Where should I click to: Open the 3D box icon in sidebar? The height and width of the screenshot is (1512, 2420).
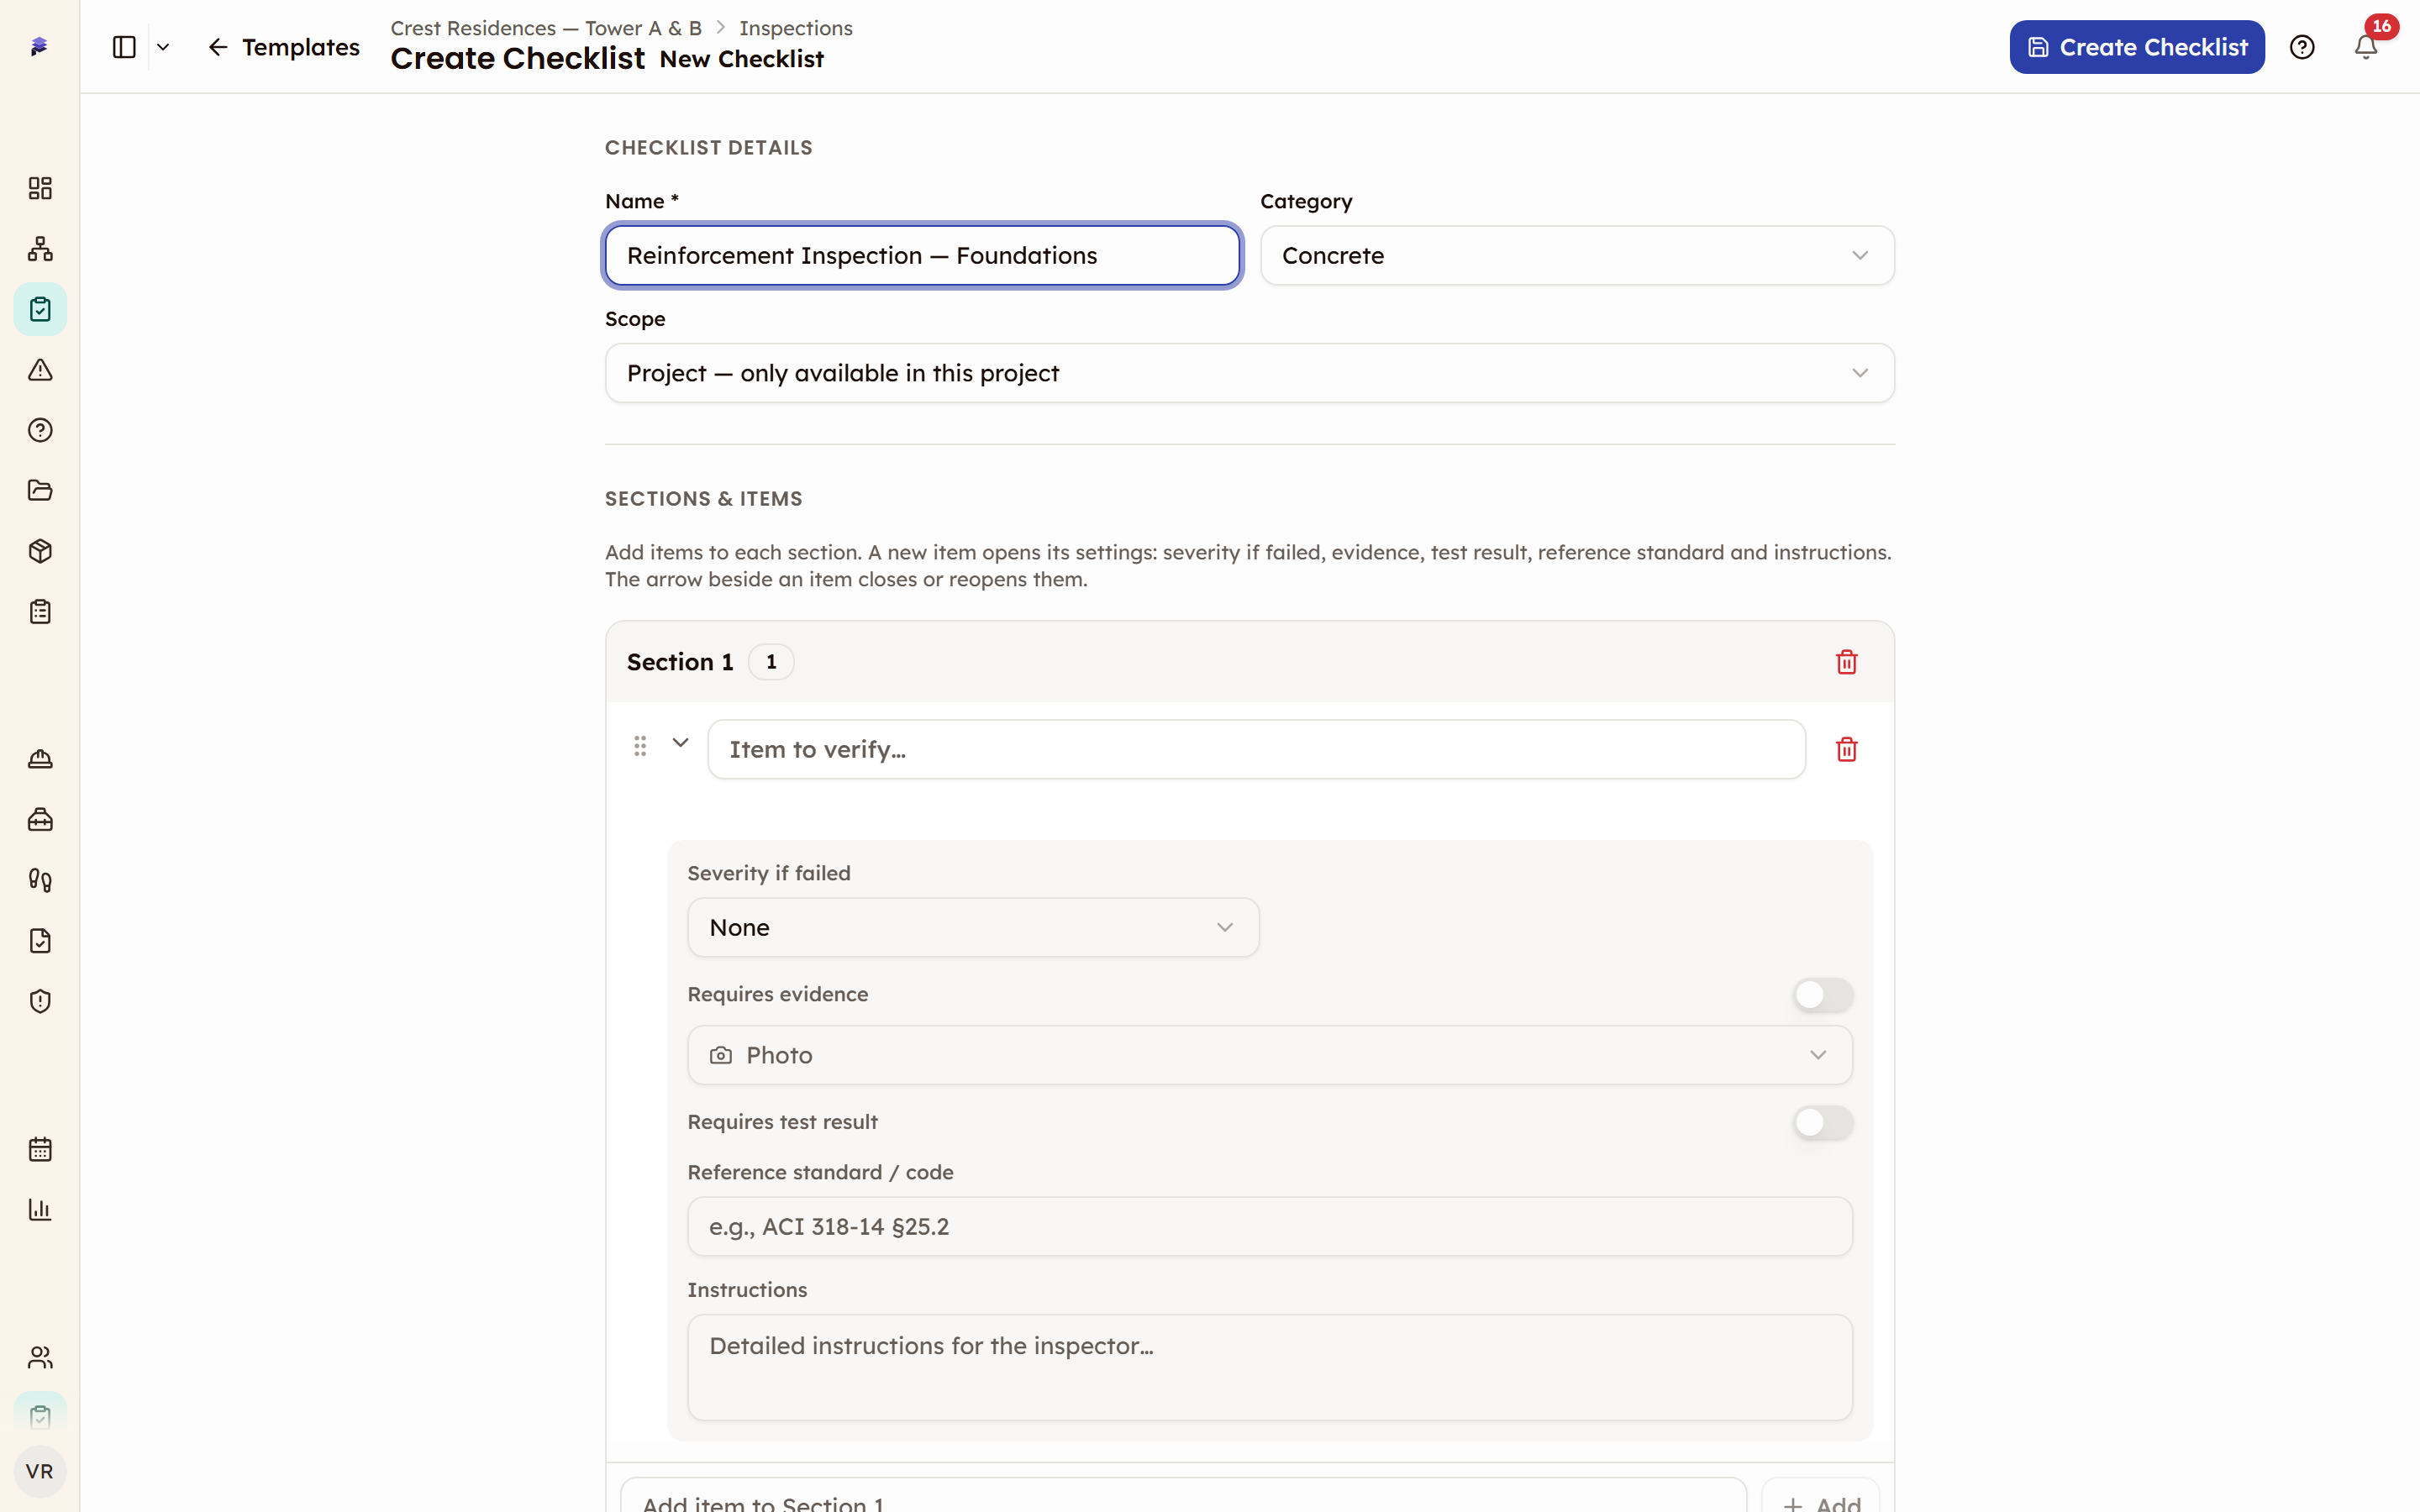pos(40,551)
